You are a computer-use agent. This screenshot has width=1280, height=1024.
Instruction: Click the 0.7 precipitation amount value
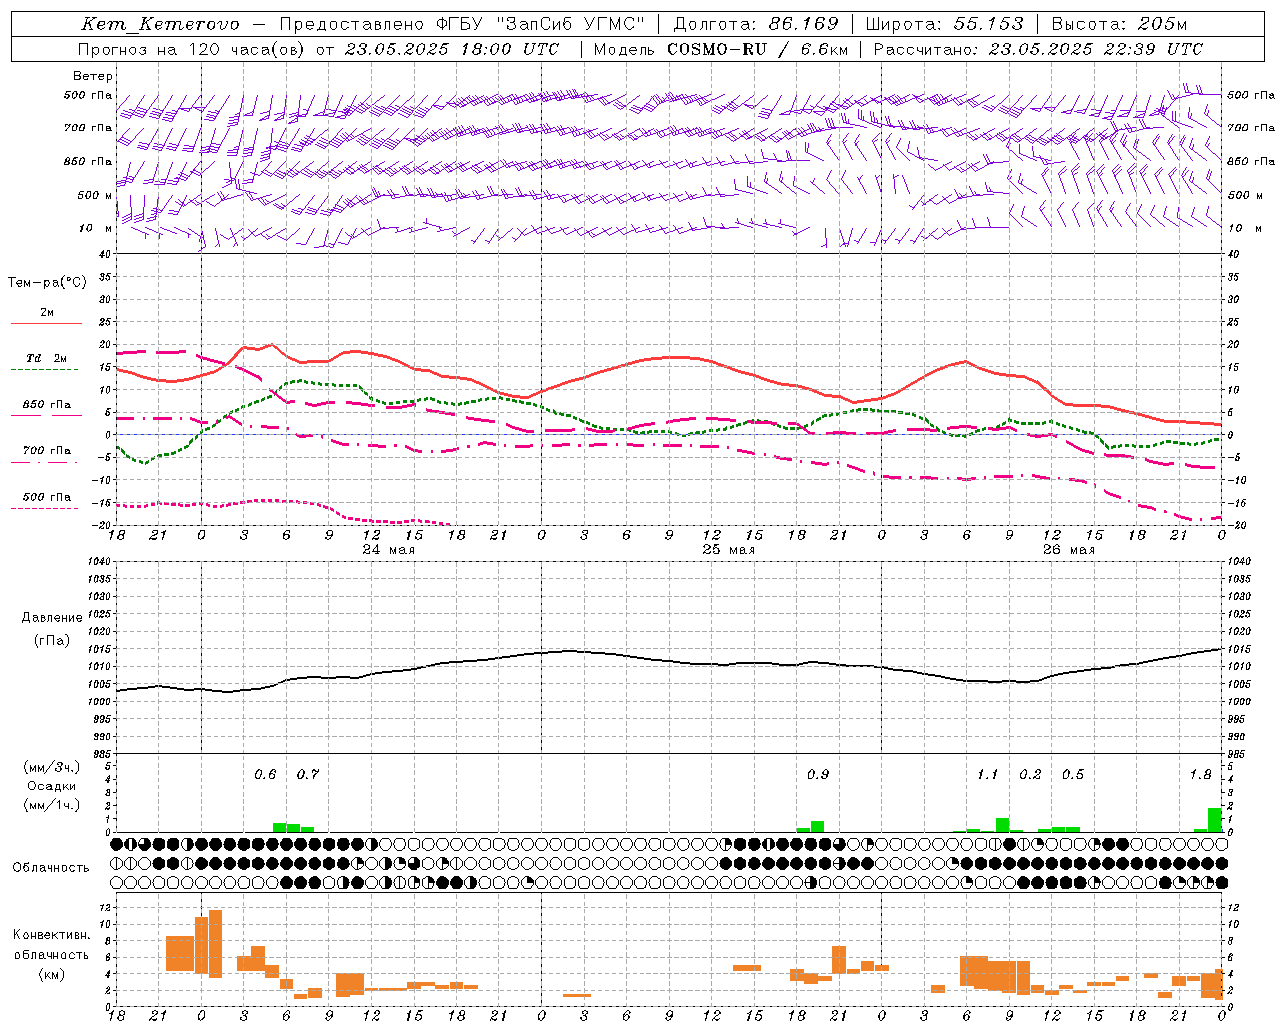click(308, 774)
